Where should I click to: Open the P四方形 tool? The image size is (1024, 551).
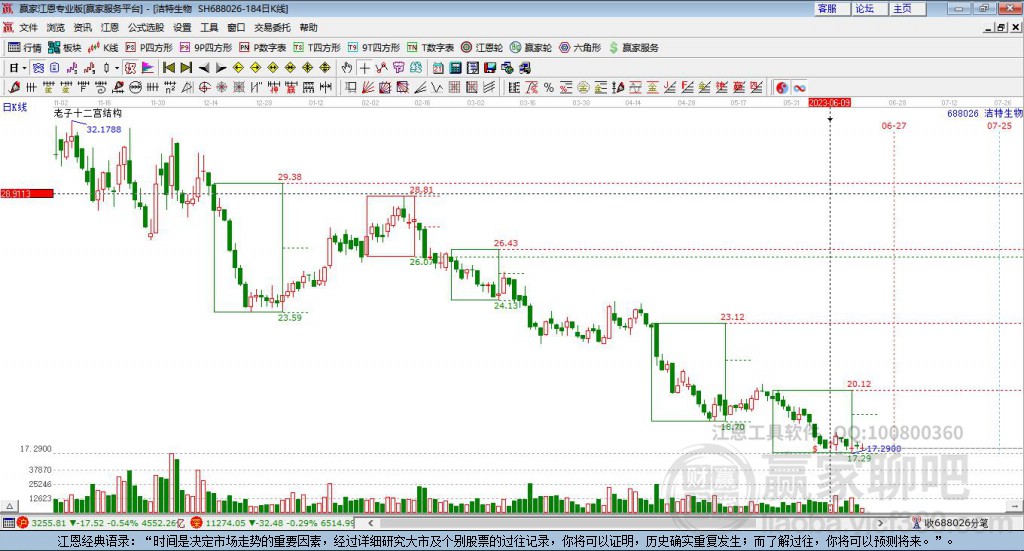[149, 48]
